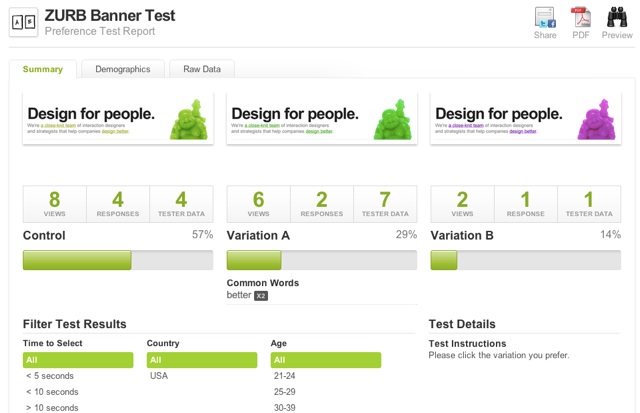Select All under the Country filter
The height and width of the screenshot is (413, 640).
tap(202, 360)
